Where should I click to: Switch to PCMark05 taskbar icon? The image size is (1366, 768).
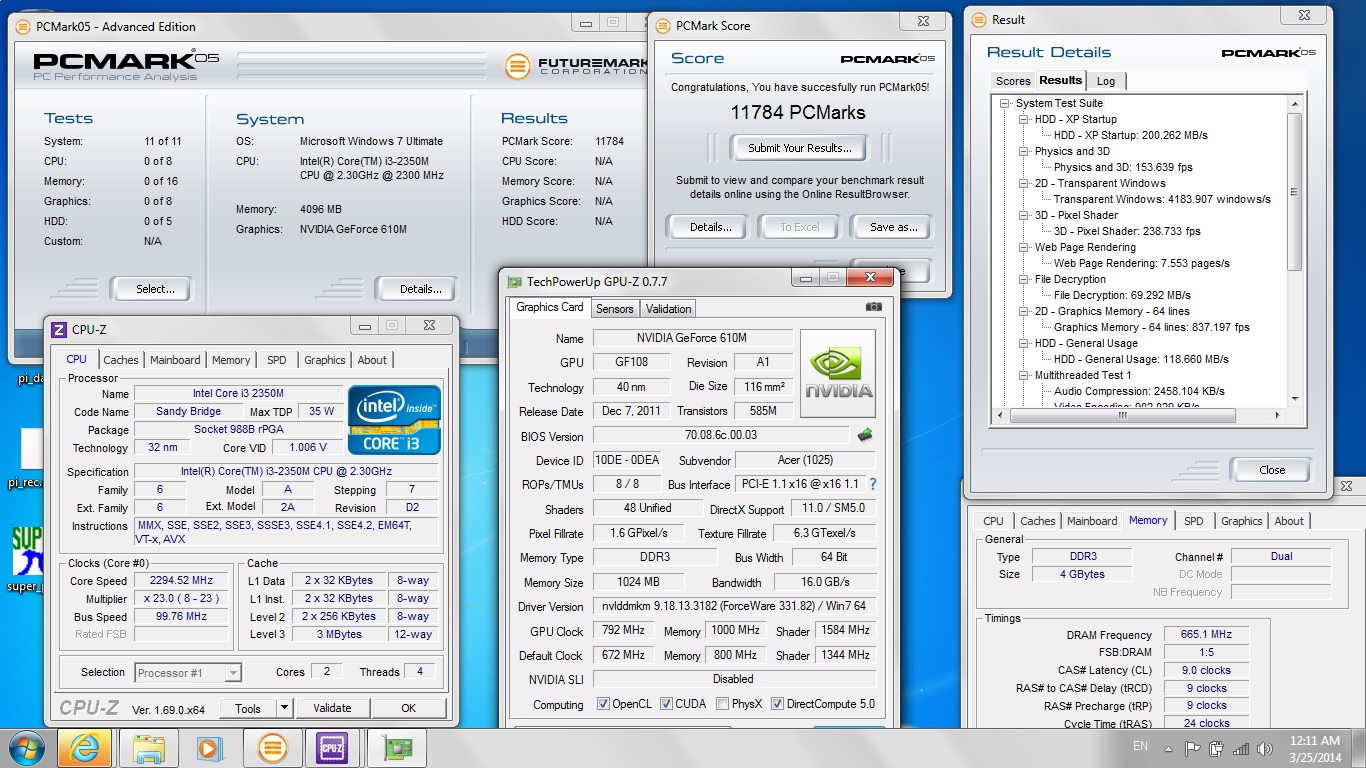click(x=272, y=748)
